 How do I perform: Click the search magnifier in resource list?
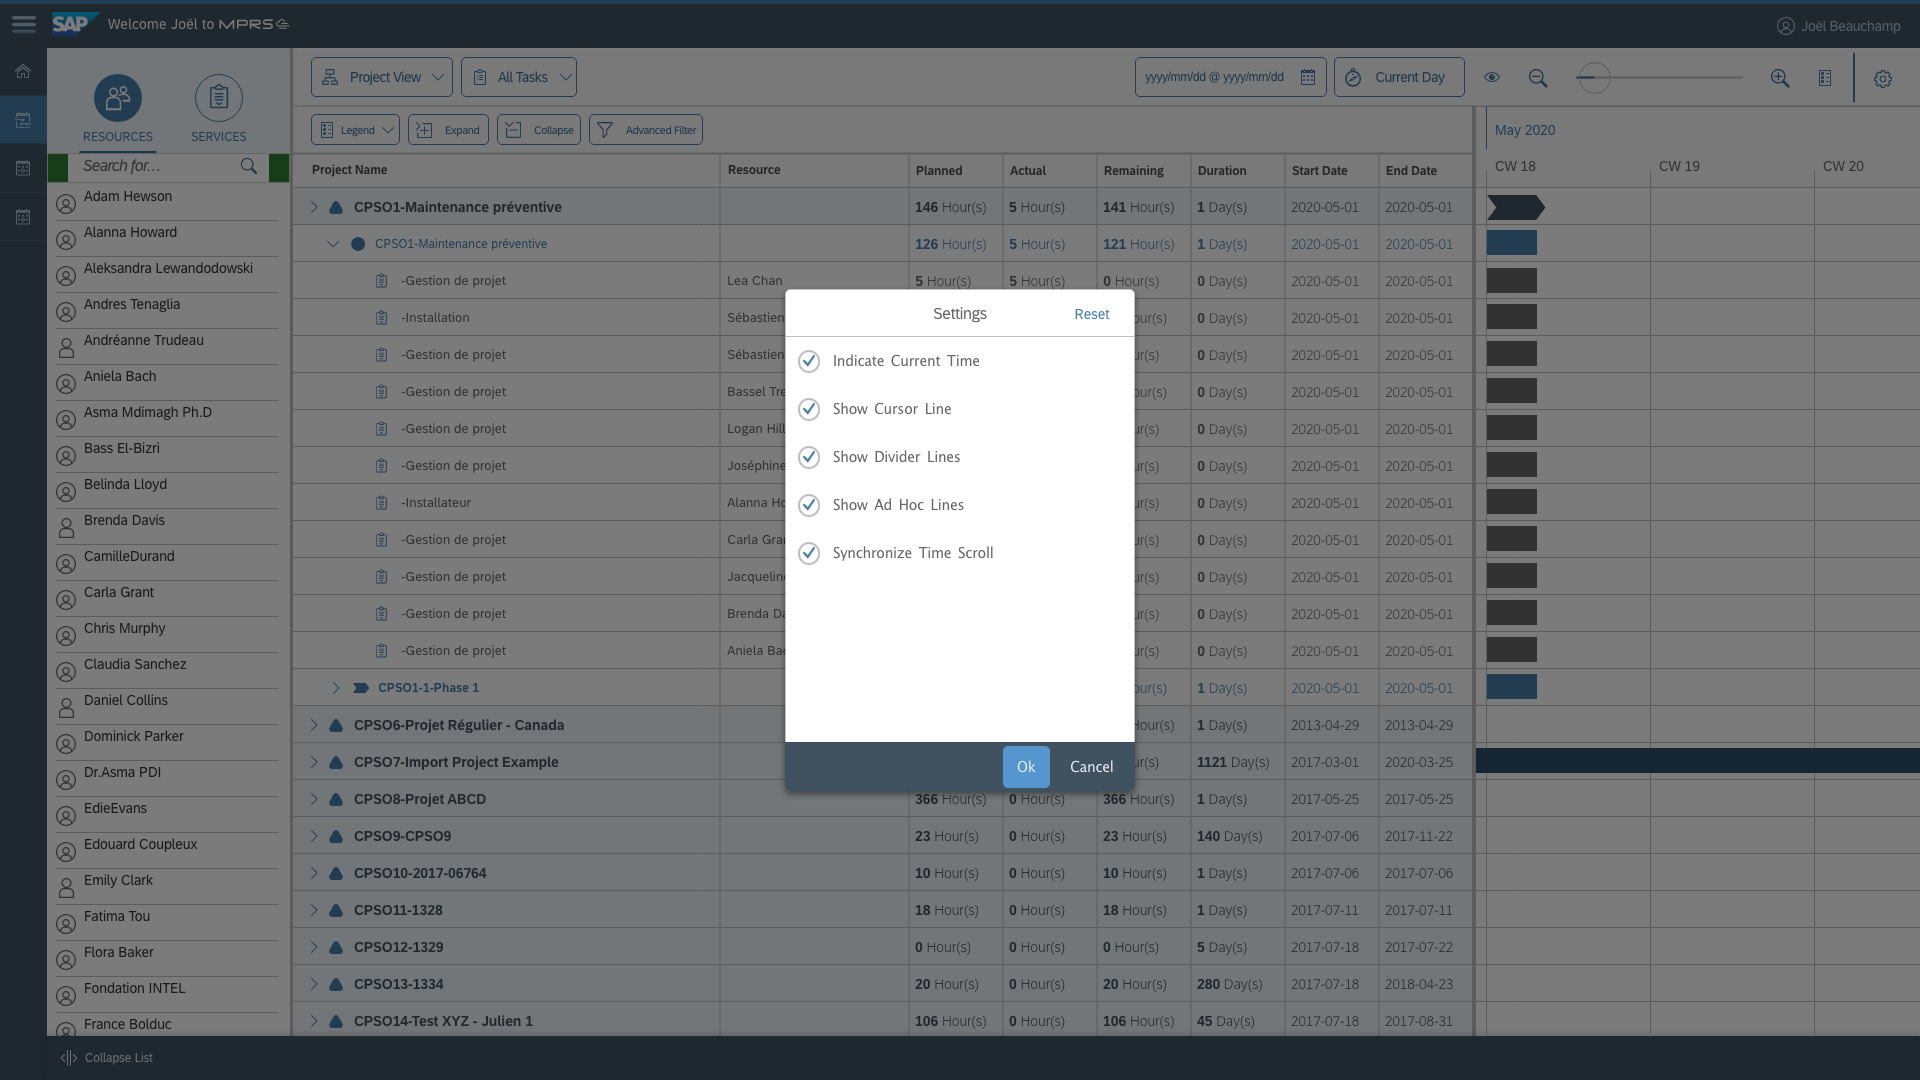[249, 166]
